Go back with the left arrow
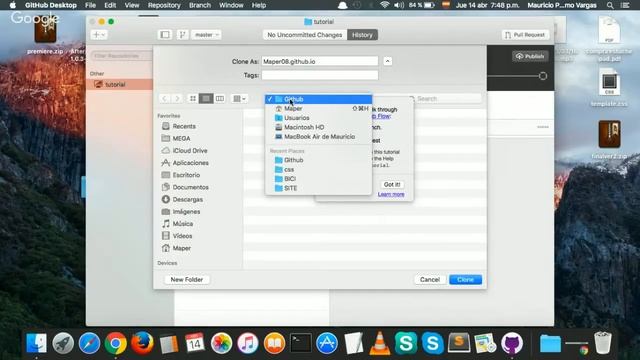 pos(164,98)
